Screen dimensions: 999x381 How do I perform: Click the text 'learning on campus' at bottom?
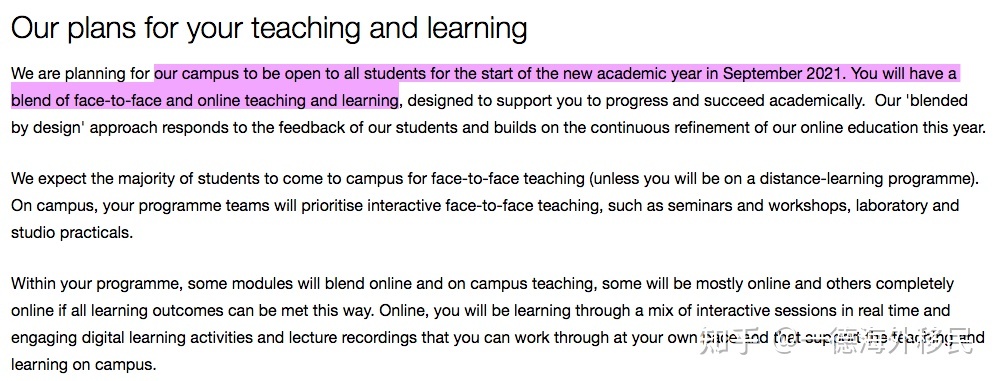pyautogui.click(x=82, y=365)
